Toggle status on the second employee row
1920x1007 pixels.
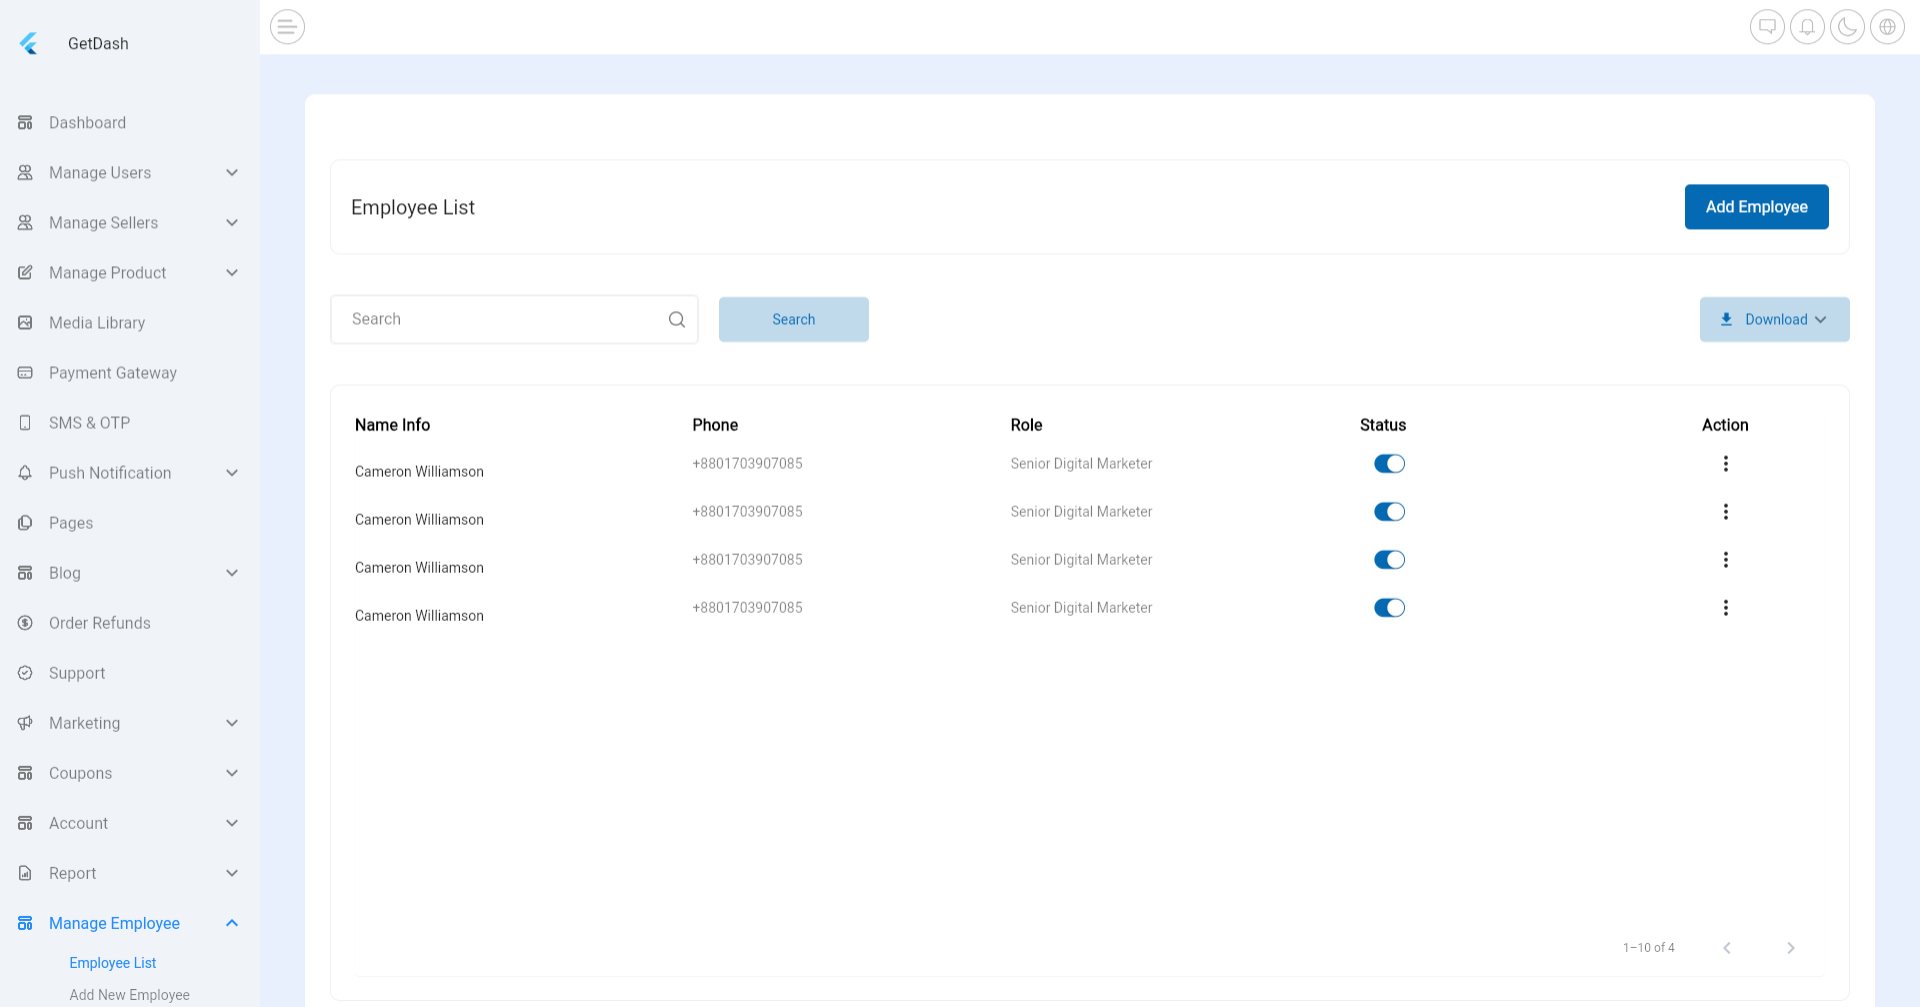click(x=1389, y=511)
